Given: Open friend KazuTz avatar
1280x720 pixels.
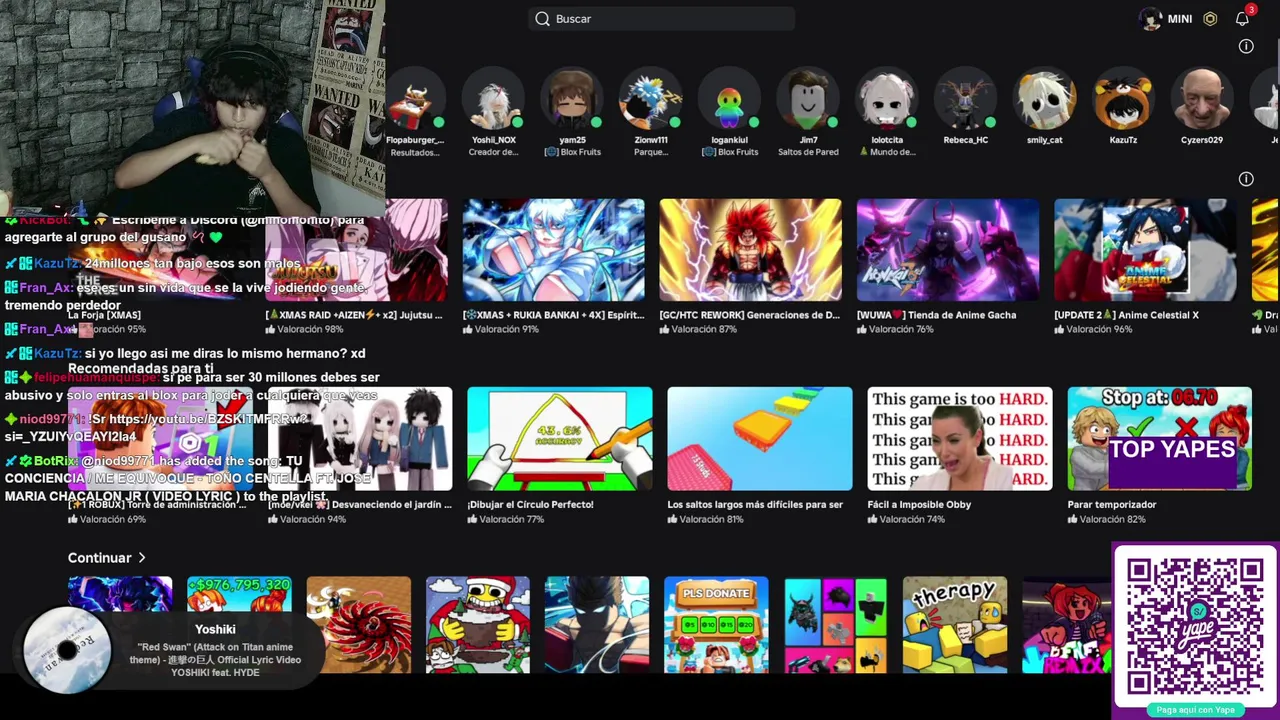Looking at the screenshot, I should [1123, 99].
